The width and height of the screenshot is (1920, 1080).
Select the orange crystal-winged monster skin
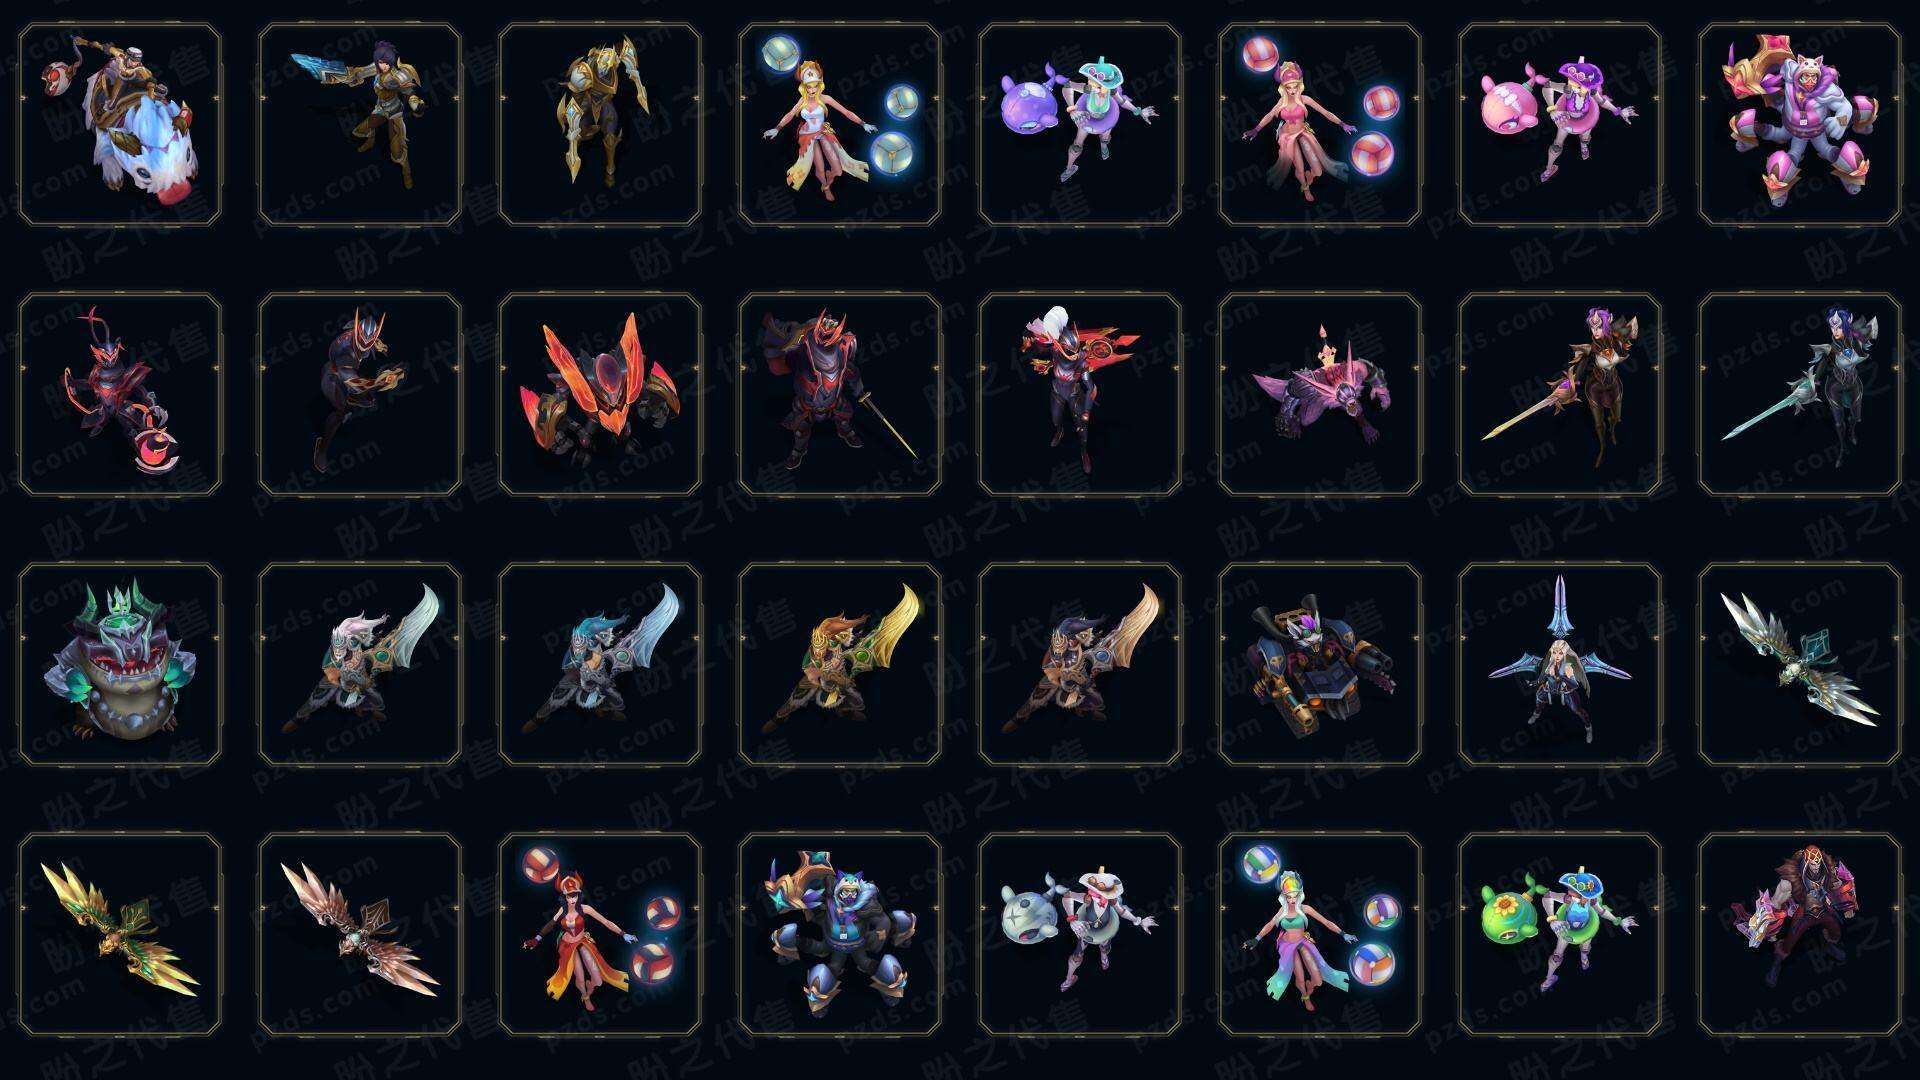[600, 394]
